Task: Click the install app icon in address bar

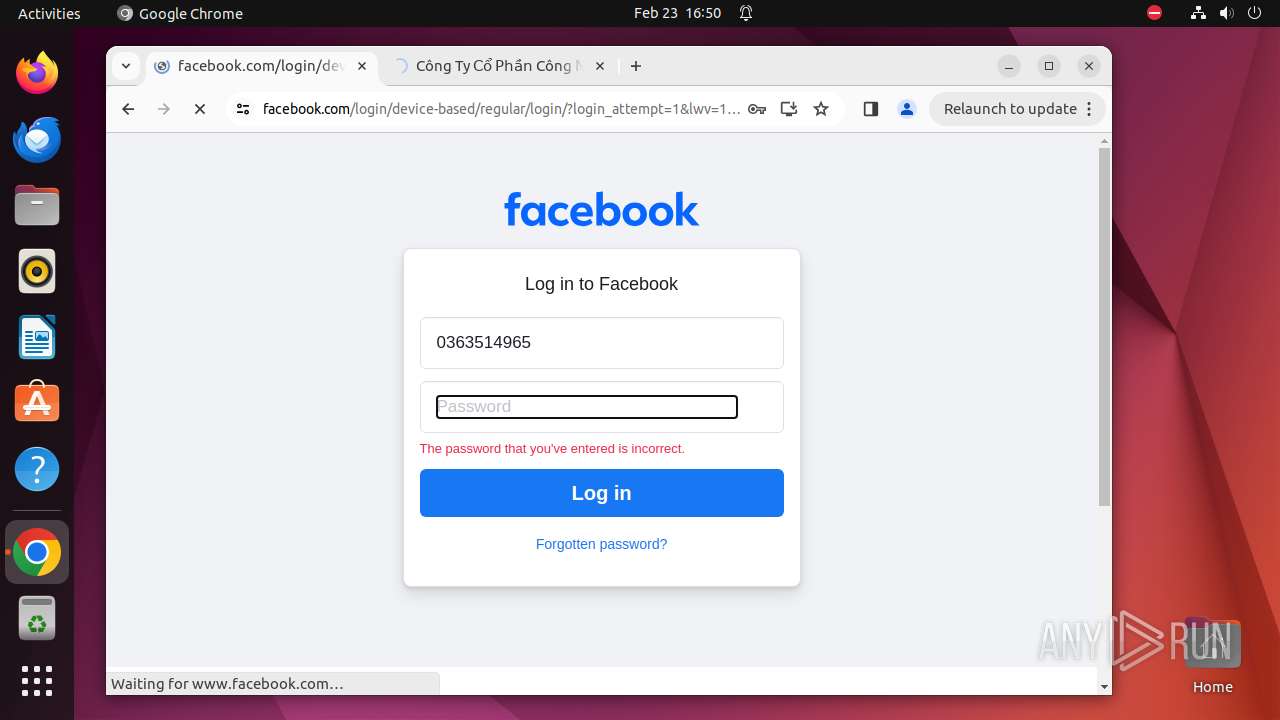Action: click(789, 109)
